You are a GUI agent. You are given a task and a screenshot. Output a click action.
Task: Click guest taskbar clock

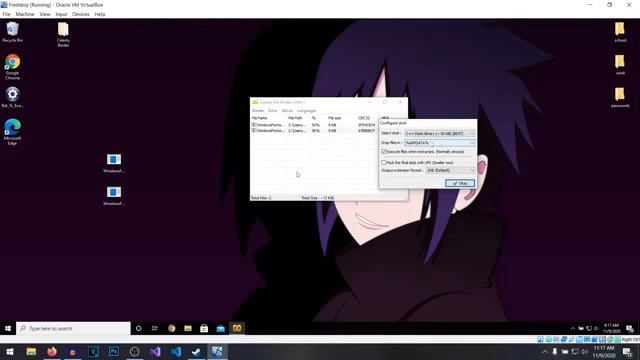[x=611, y=328]
